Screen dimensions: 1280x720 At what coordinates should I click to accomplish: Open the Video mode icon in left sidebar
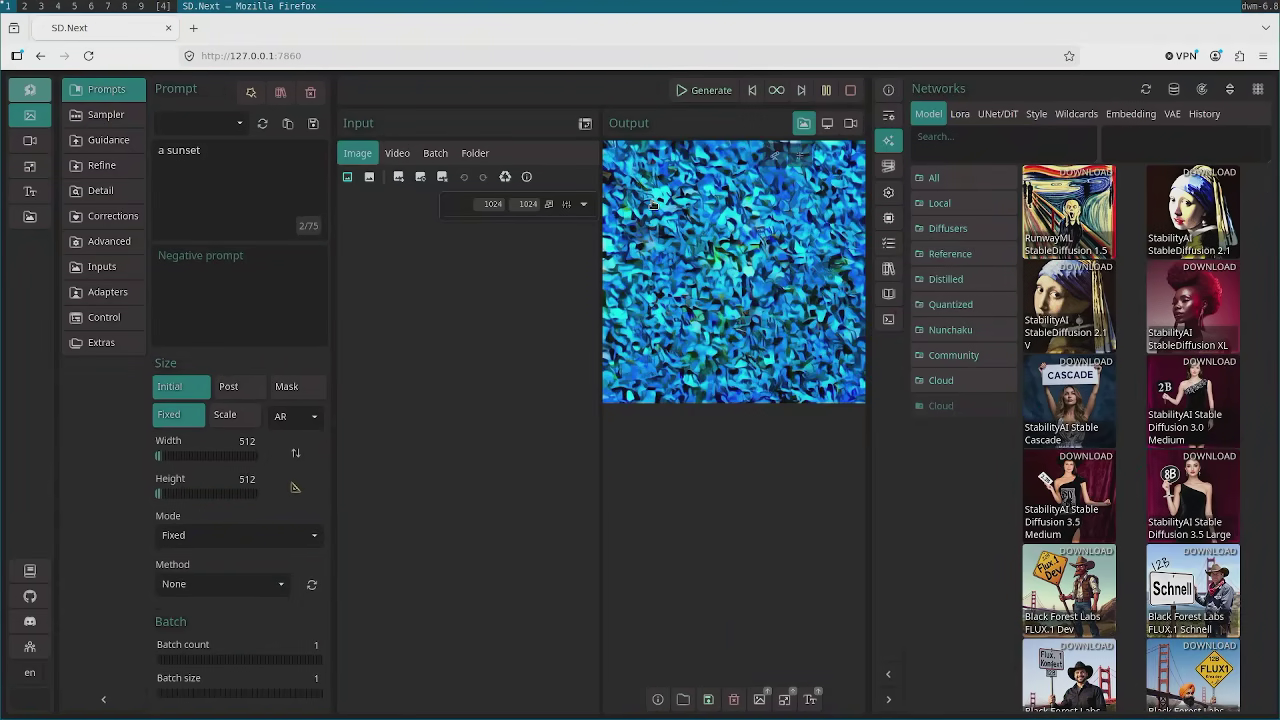[30, 141]
